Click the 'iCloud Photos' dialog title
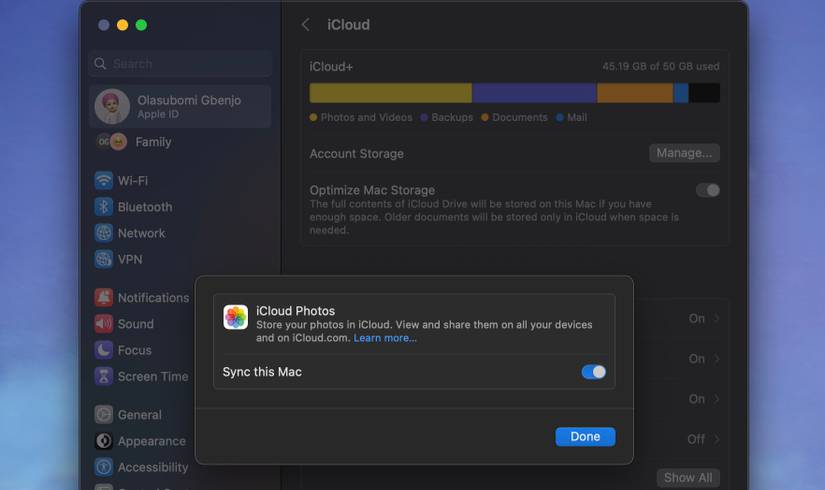The width and height of the screenshot is (825, 490). pos(296,311)
